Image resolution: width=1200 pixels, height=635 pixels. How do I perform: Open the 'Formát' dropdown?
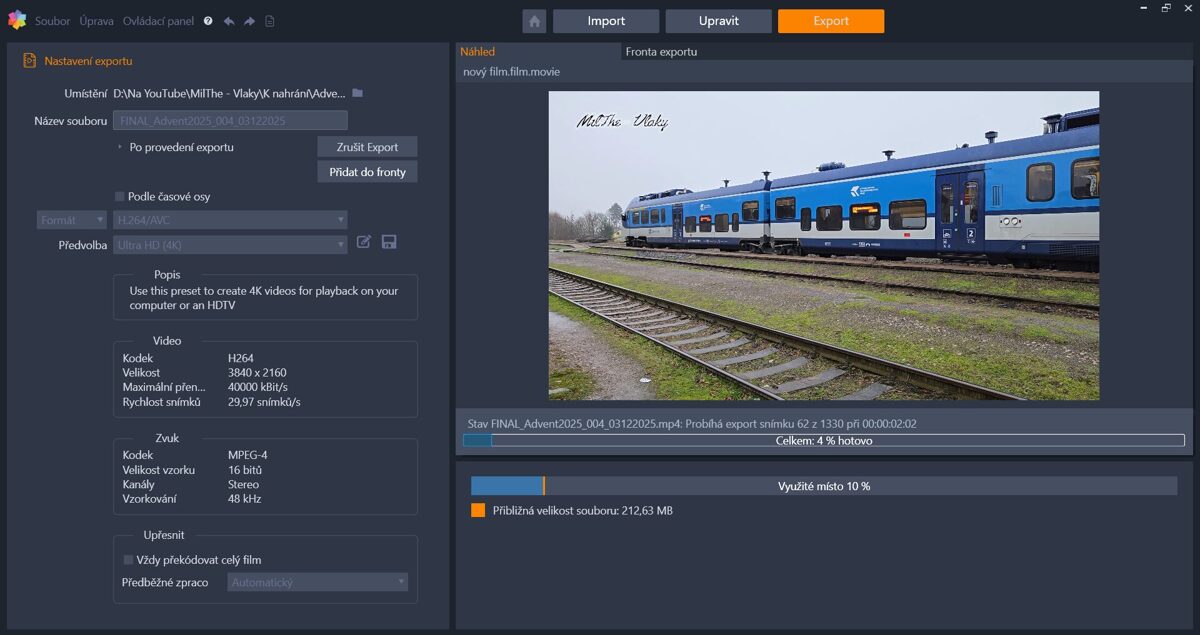(72, 220)
